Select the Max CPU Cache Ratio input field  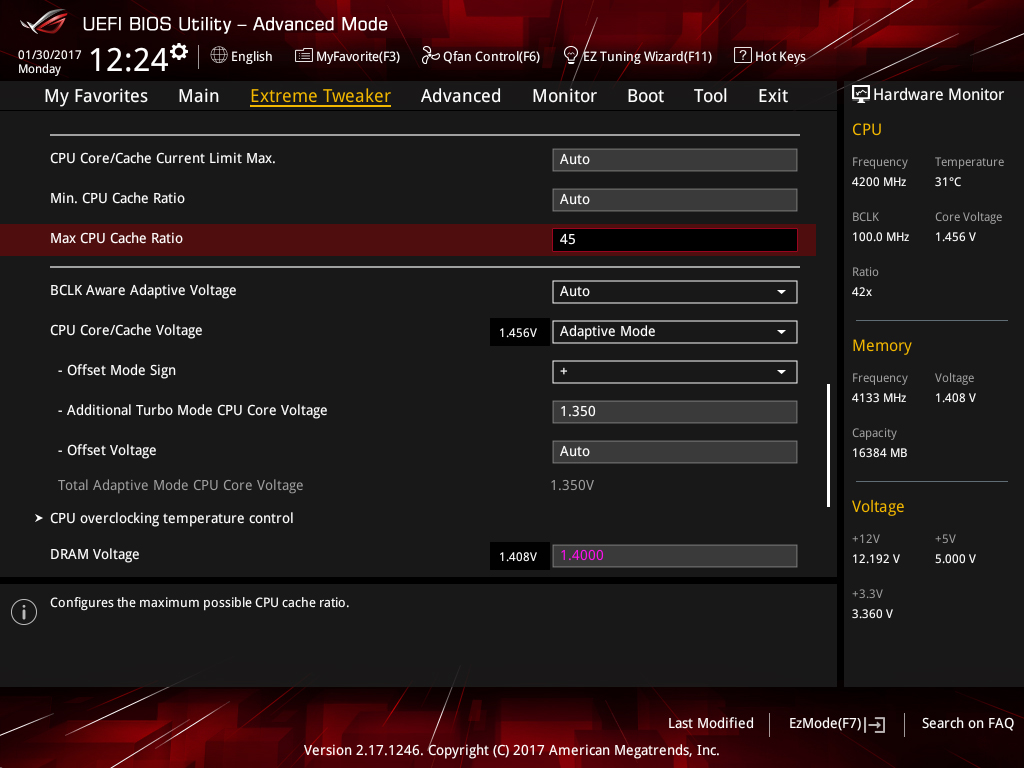[675, 240]
